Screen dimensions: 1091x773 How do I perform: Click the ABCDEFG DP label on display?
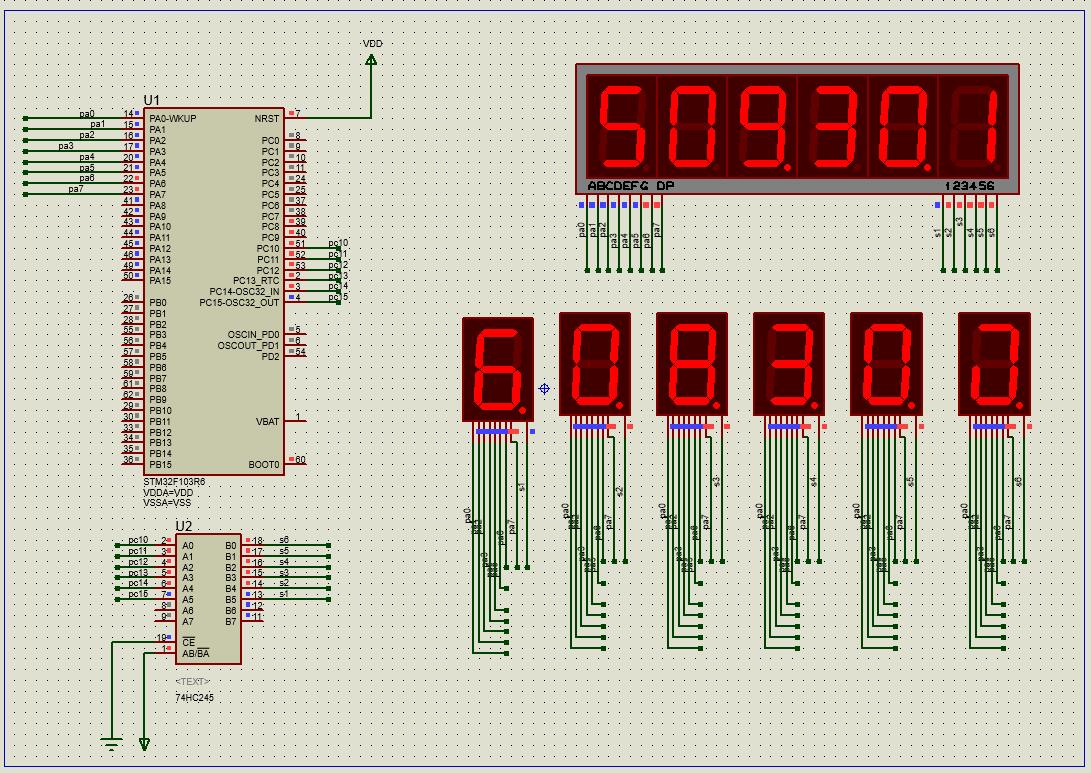point(631,186)
